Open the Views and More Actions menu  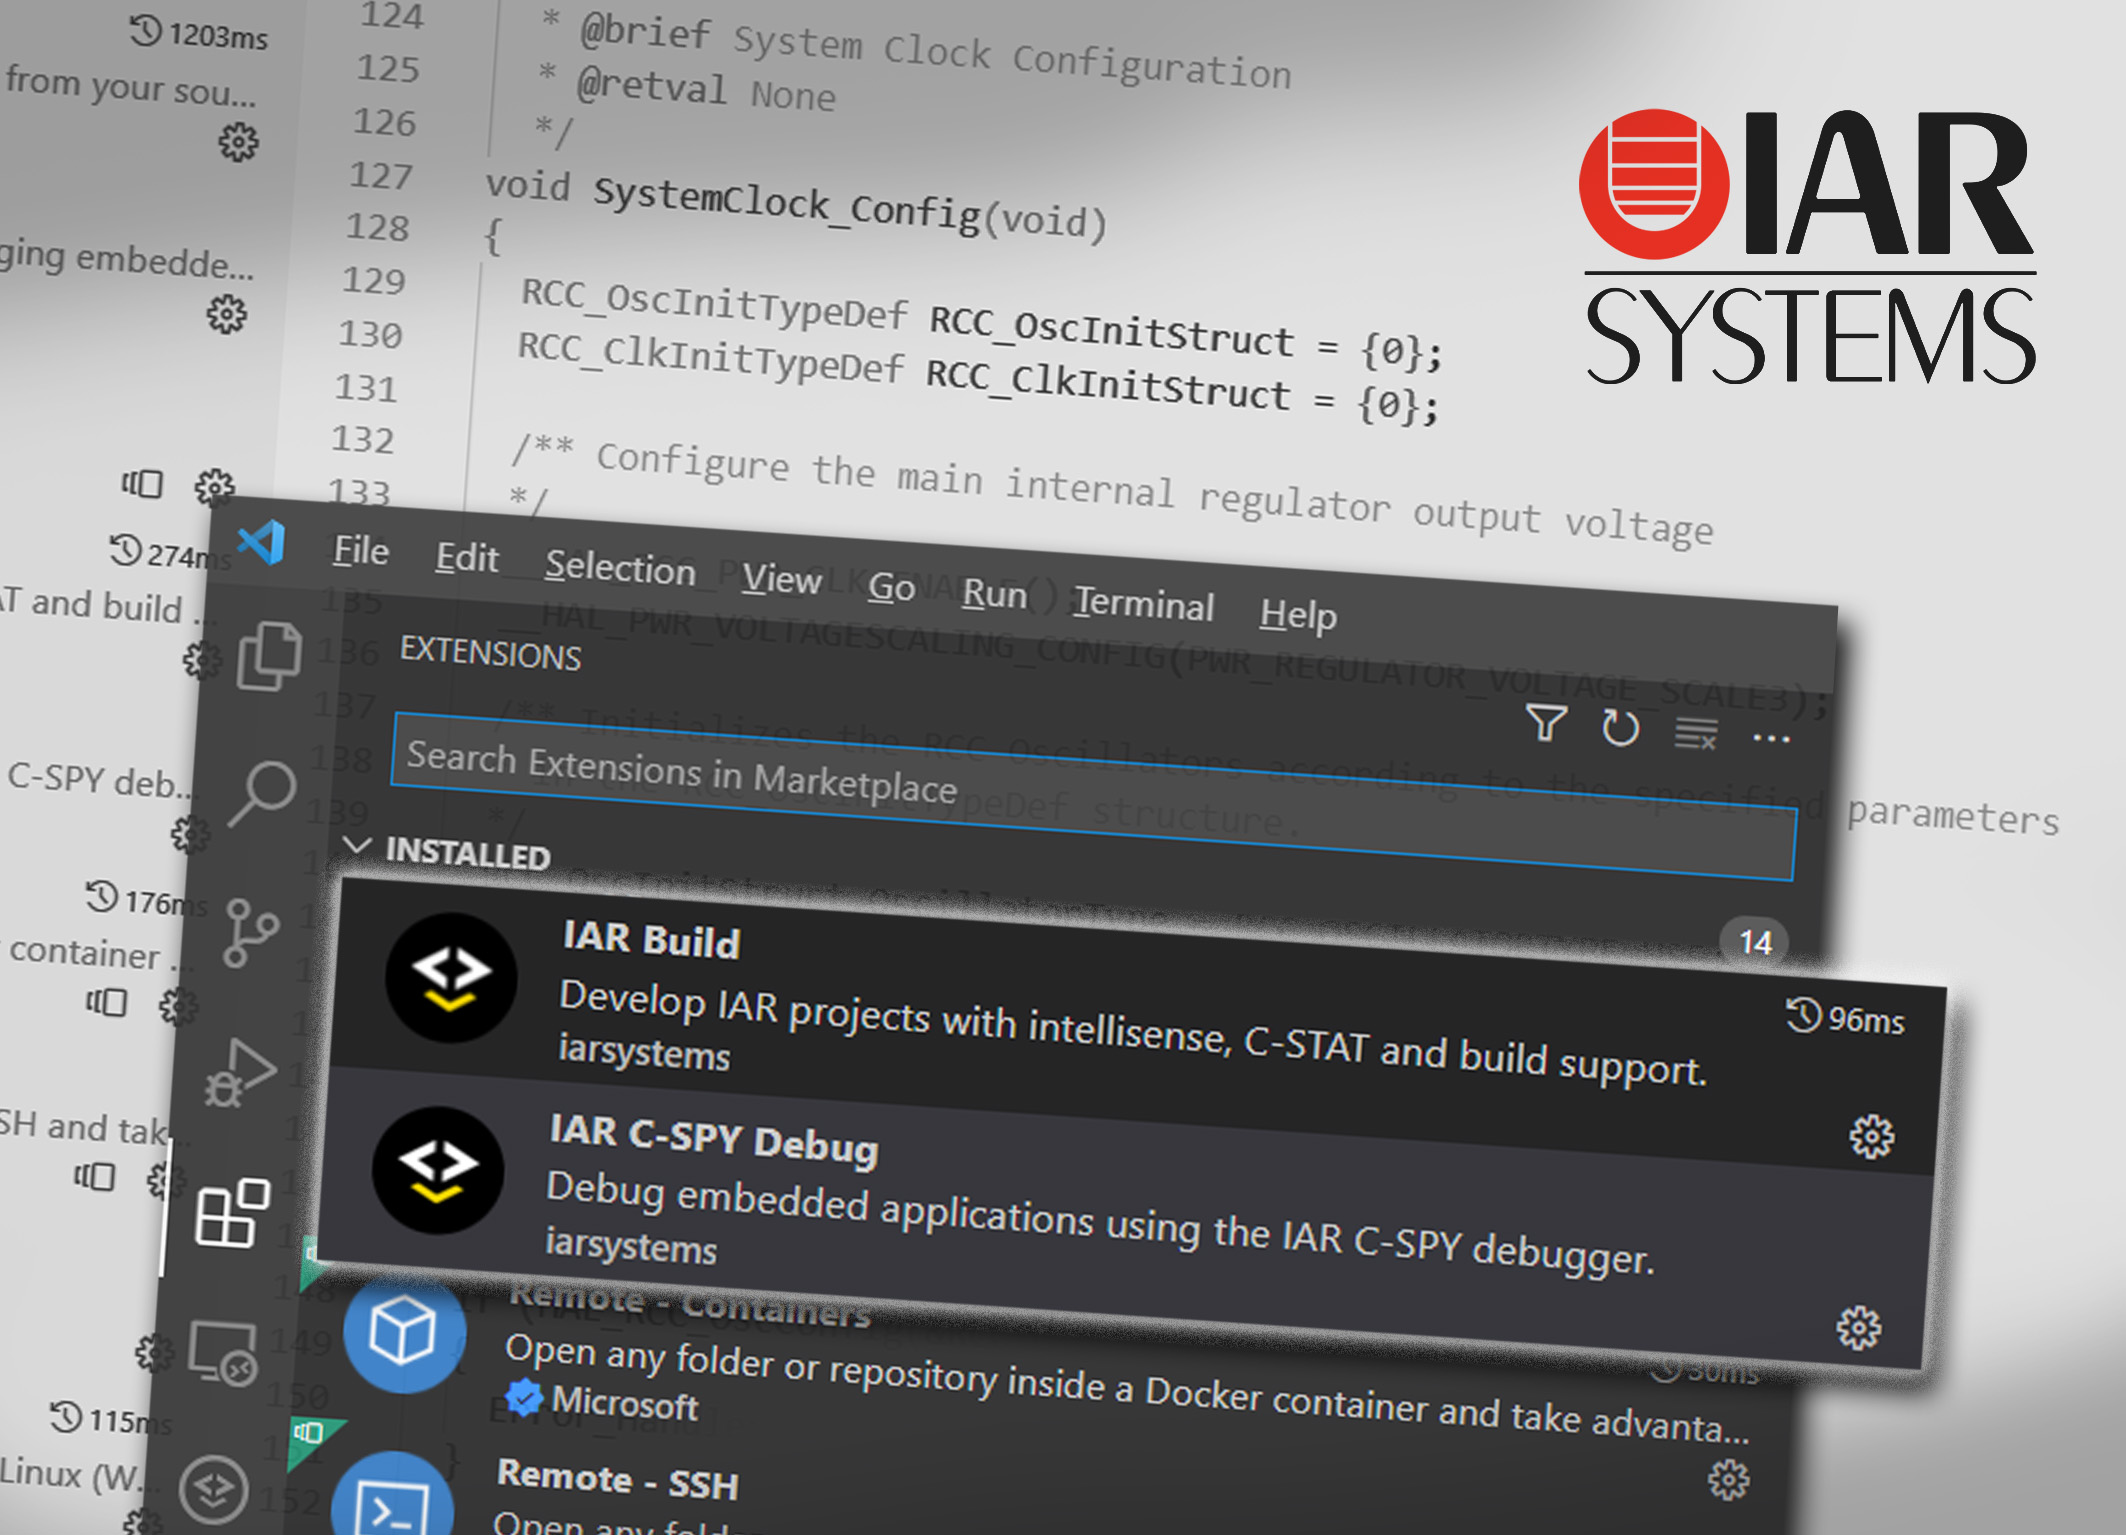click(1772, 738)
